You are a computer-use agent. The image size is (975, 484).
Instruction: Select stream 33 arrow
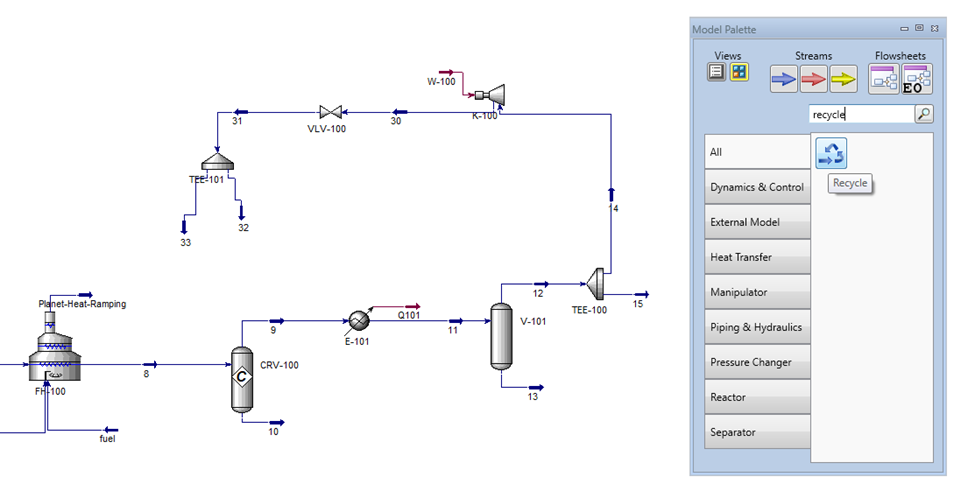point(183,226)
